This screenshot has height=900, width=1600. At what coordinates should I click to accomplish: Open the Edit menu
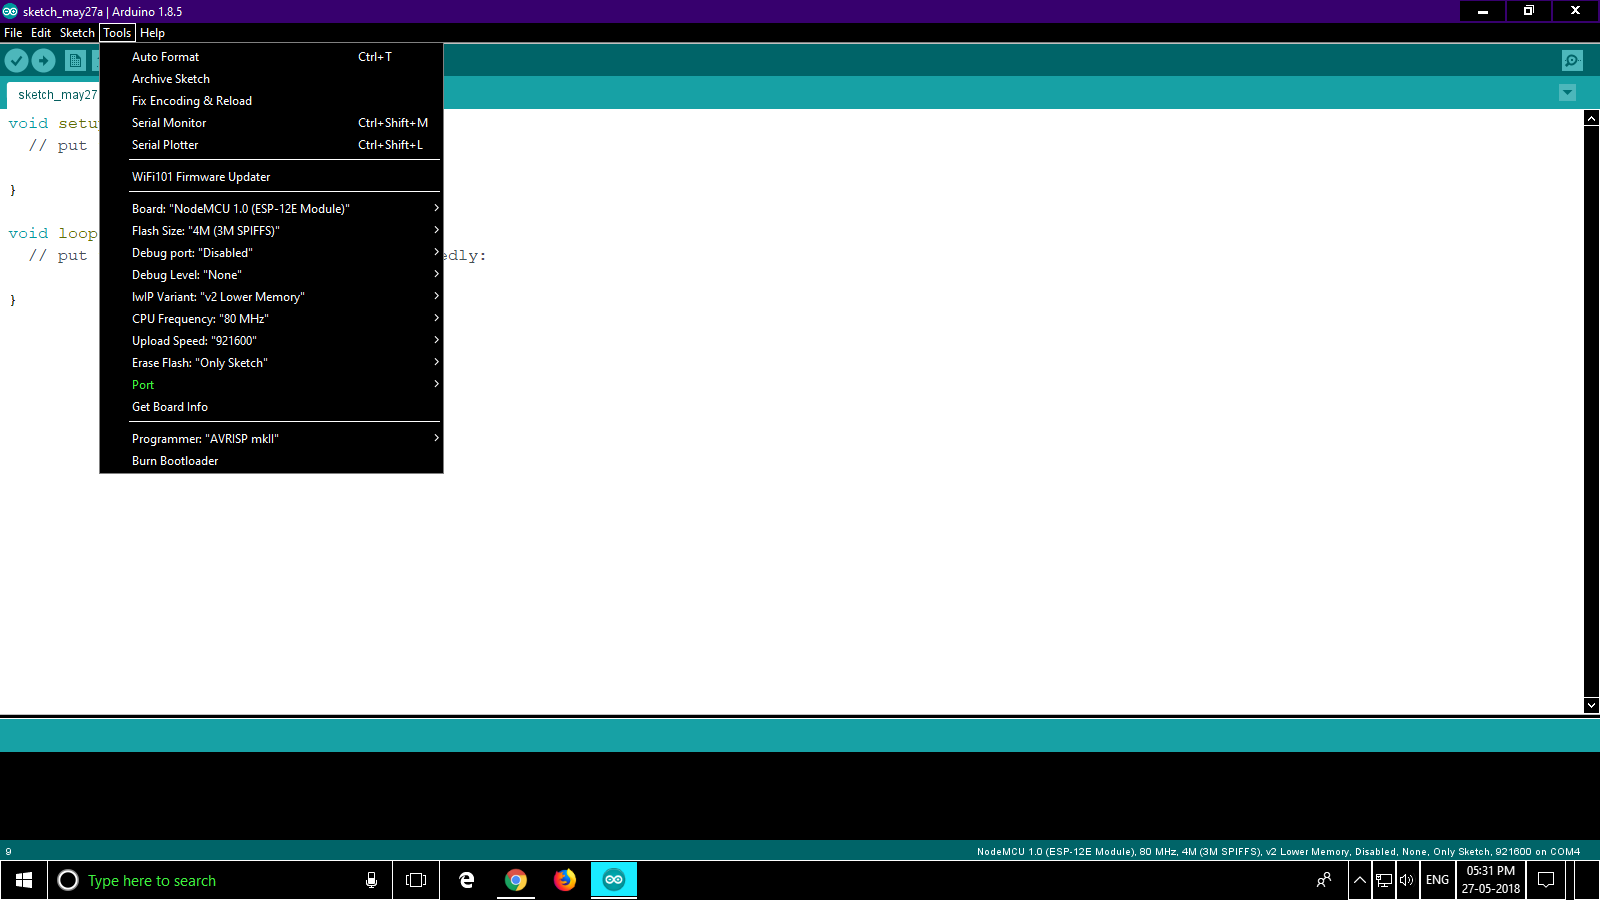(x=41, y=33)
